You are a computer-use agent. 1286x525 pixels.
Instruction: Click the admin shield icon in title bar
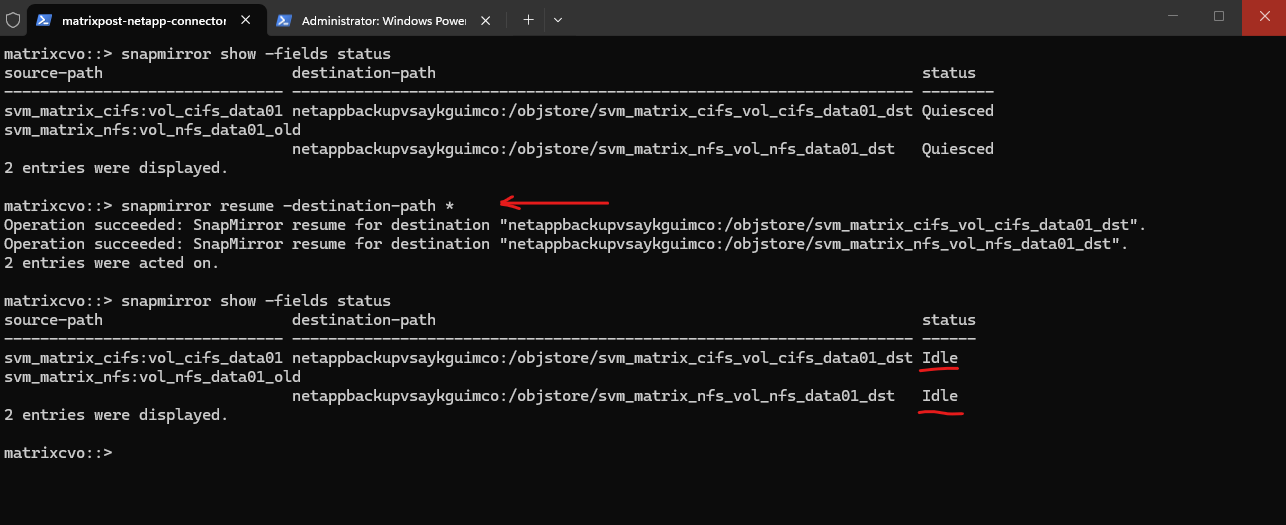(13, 19)
